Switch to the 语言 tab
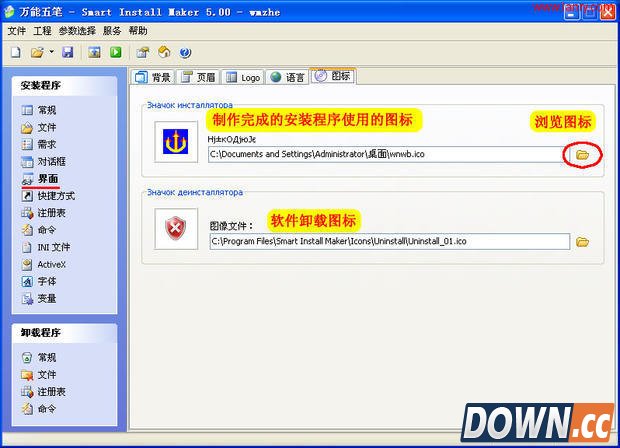Image resolution: width=620 pixels, height=448 pixels. click(287, 77)
